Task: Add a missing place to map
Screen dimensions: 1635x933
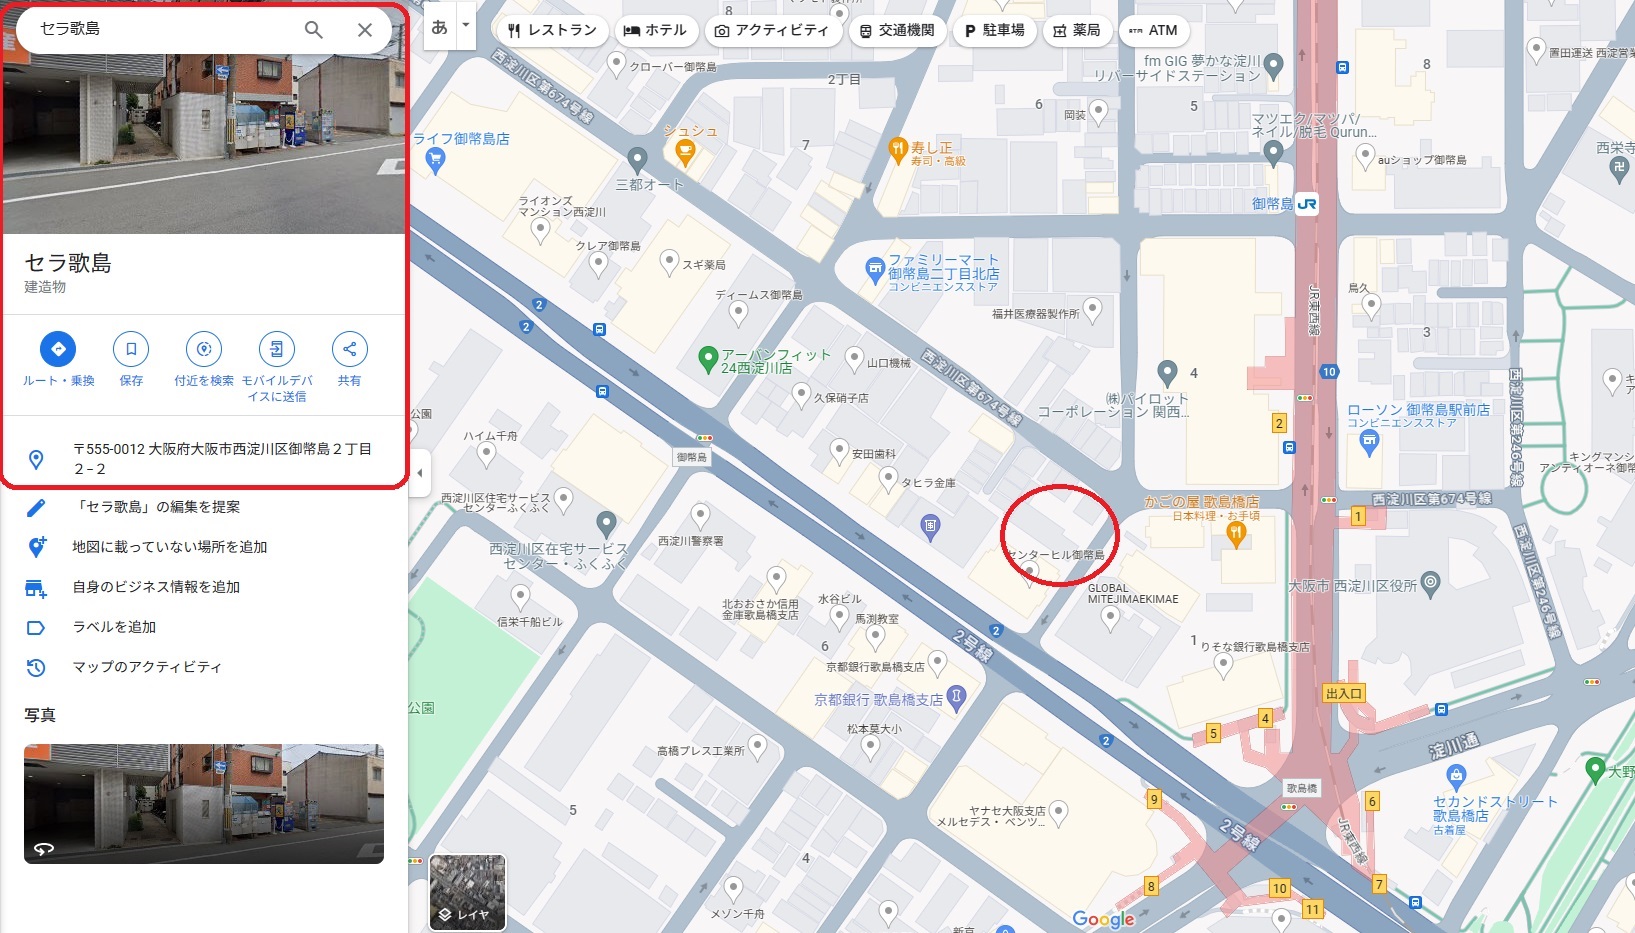Action: [204, 547]
